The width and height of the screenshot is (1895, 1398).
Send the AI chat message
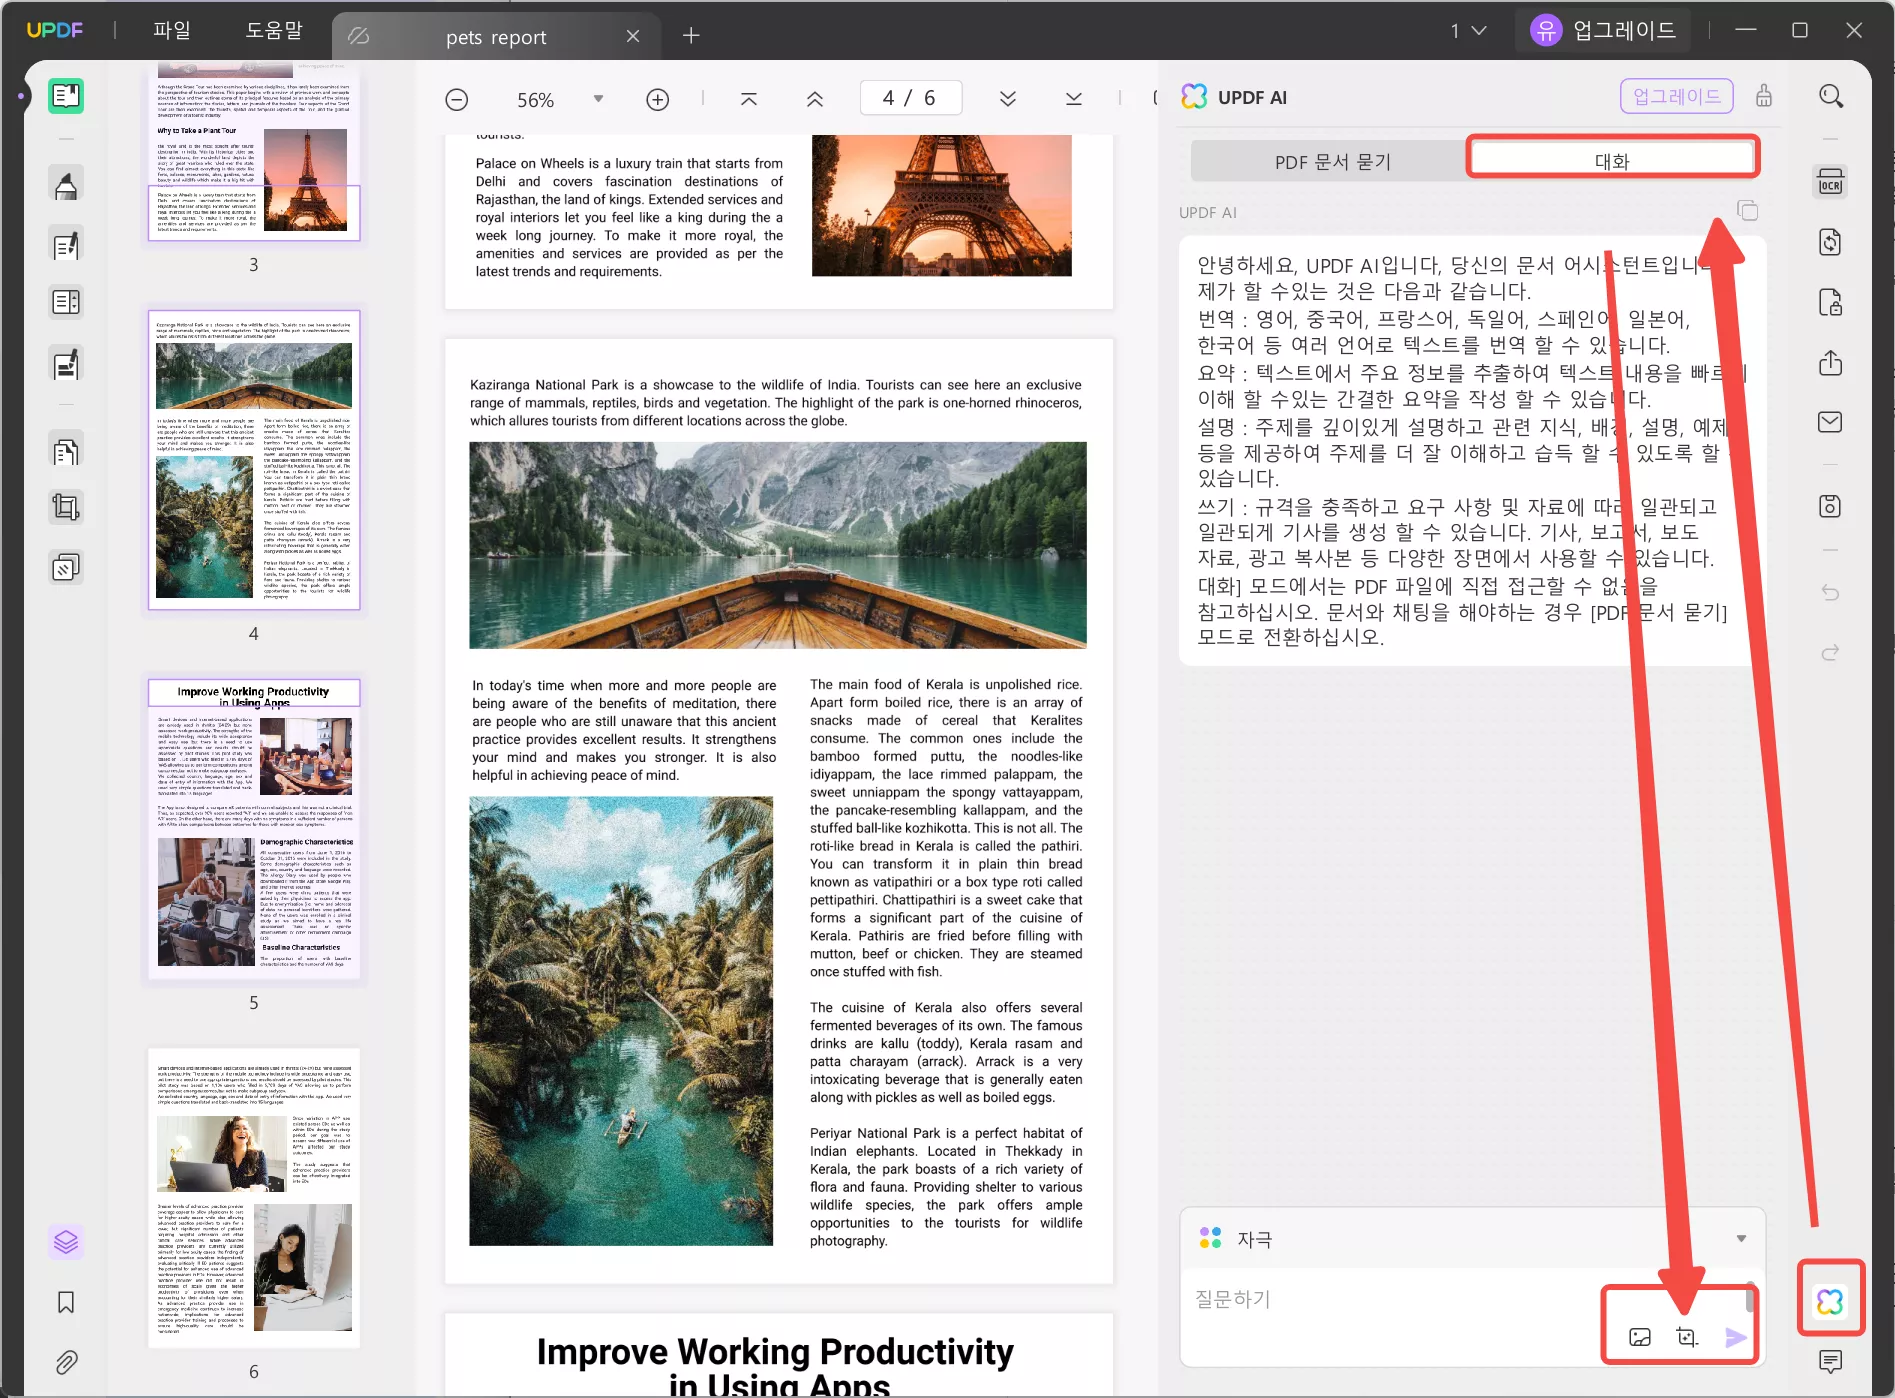pyautogui.click(x=1732, y=1336)
